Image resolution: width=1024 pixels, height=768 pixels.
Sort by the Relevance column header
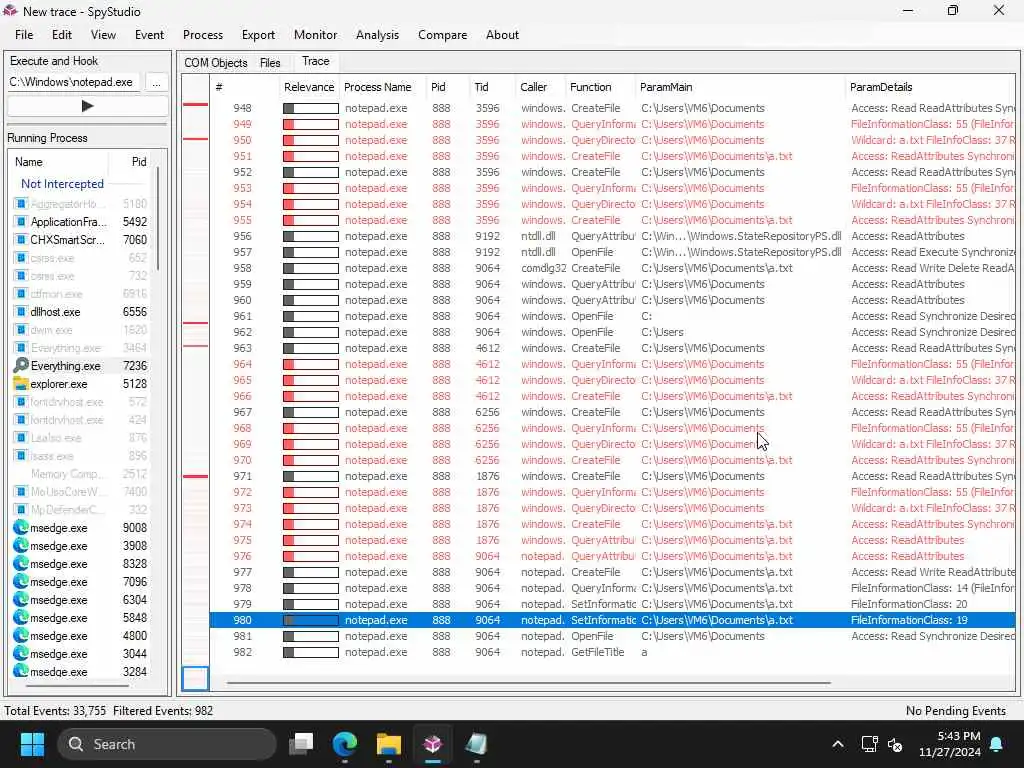(x=309, y=87)
